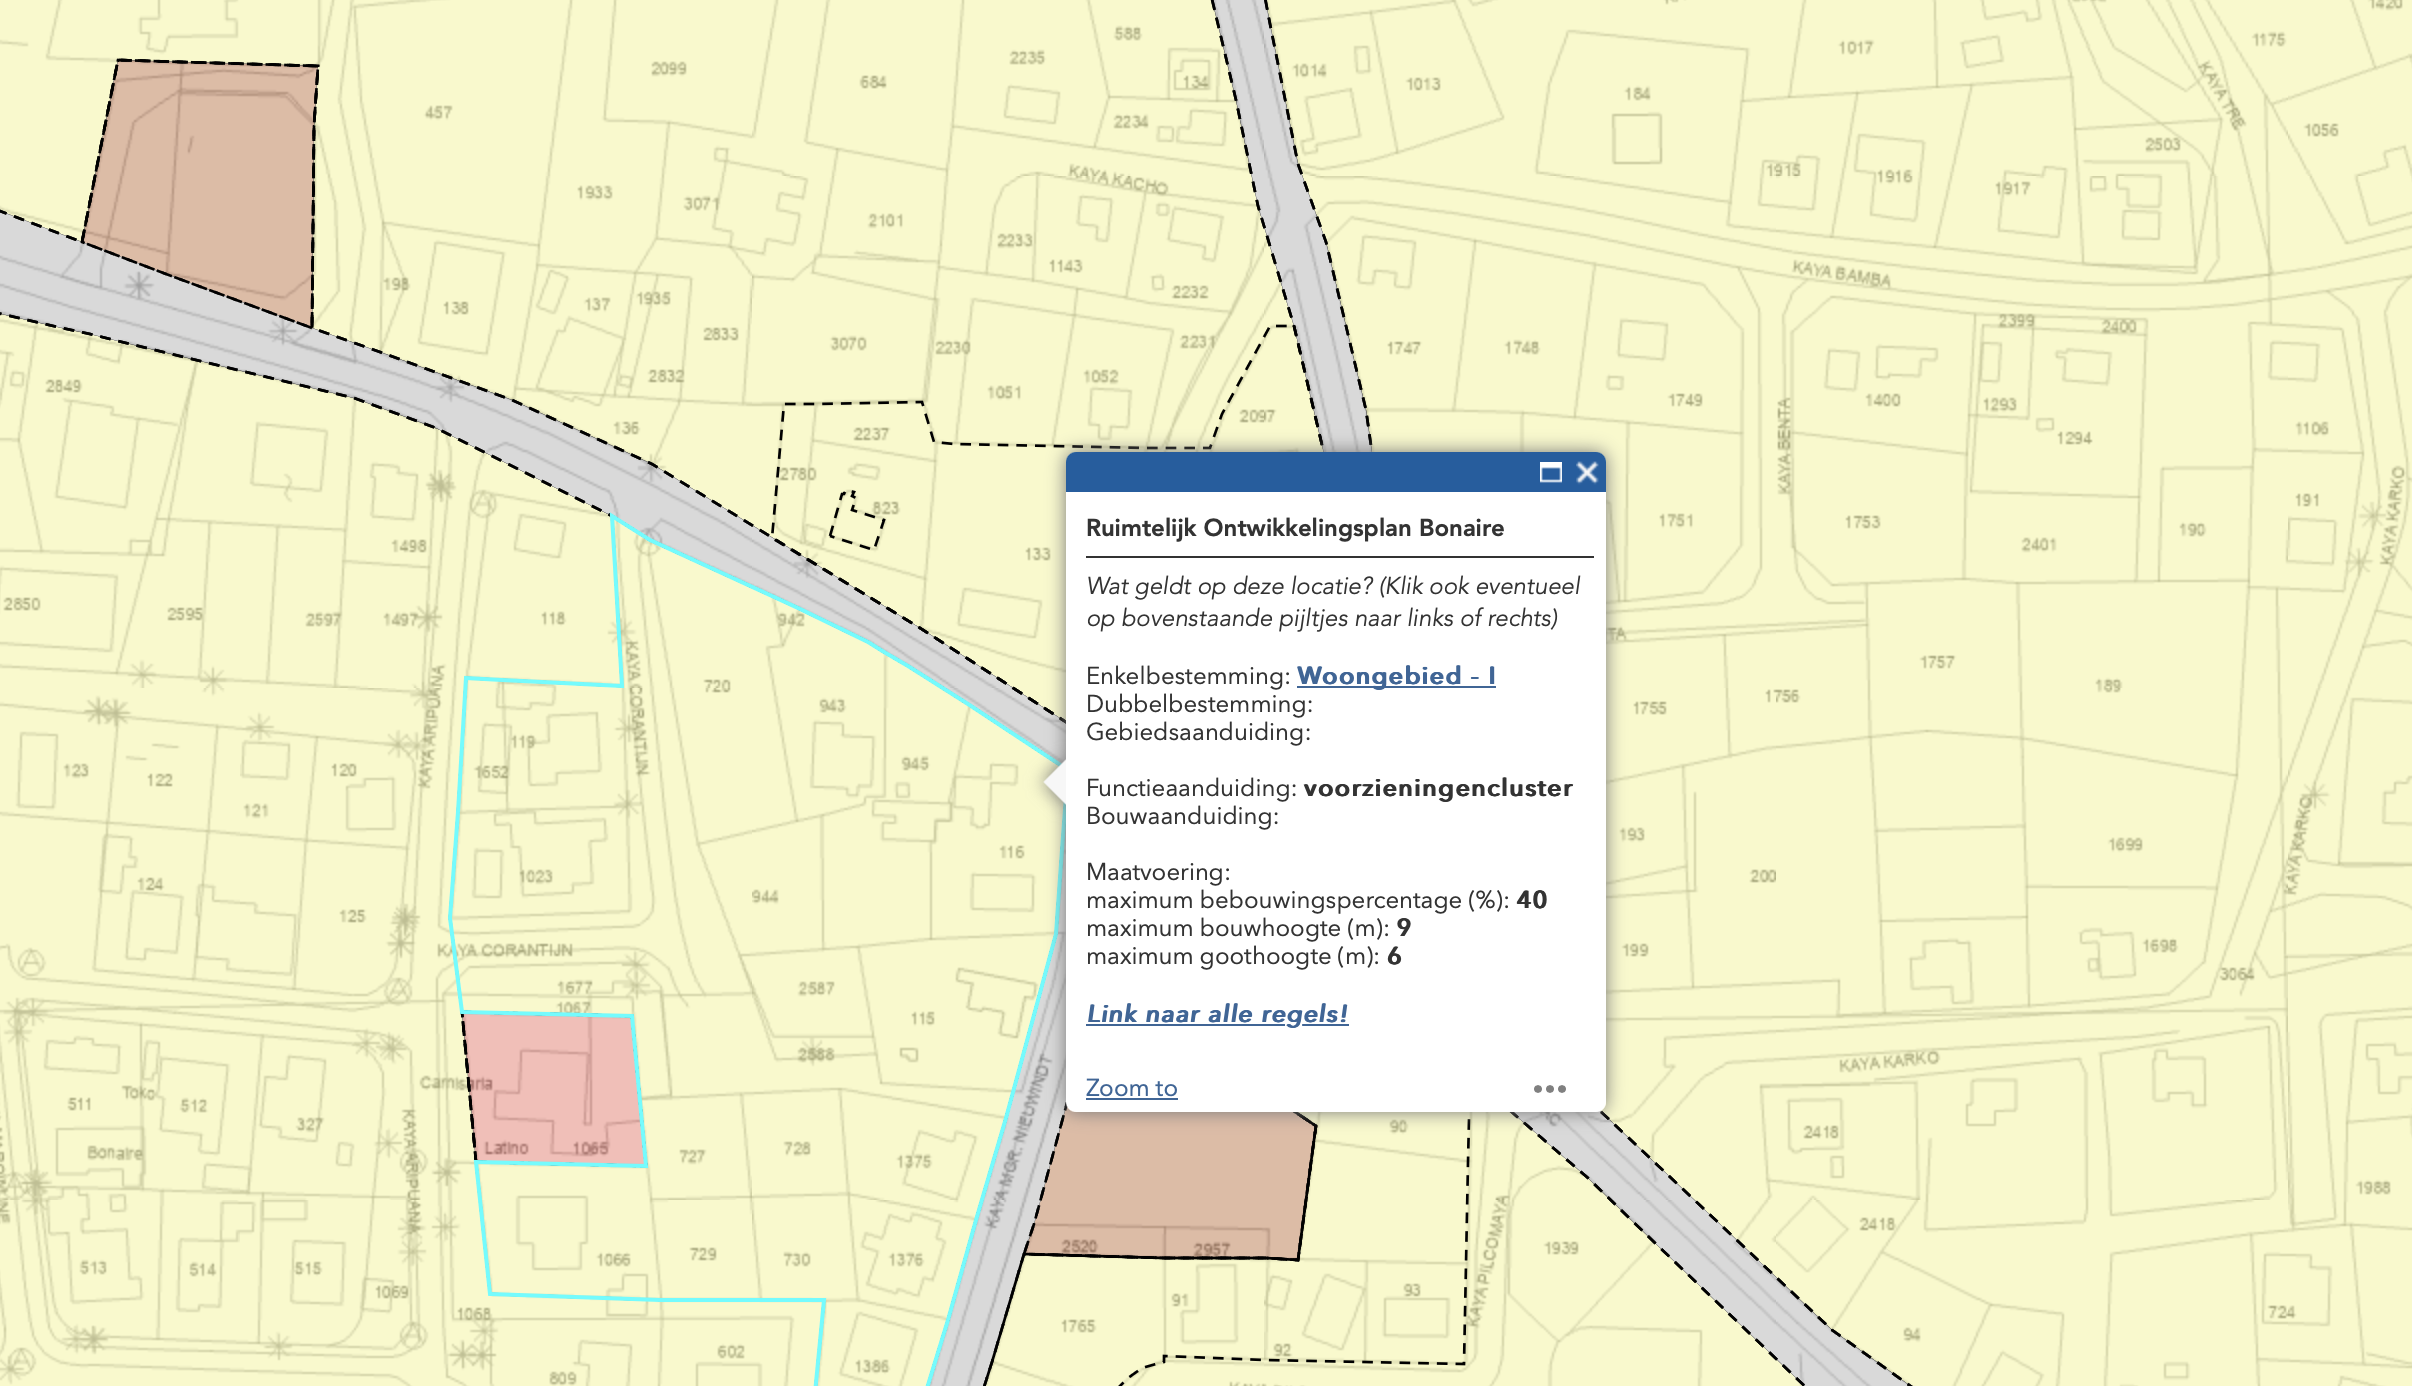Select the pink highlighted parcel 1065
The image size is (2412, 1386).
coord(556,1090)
